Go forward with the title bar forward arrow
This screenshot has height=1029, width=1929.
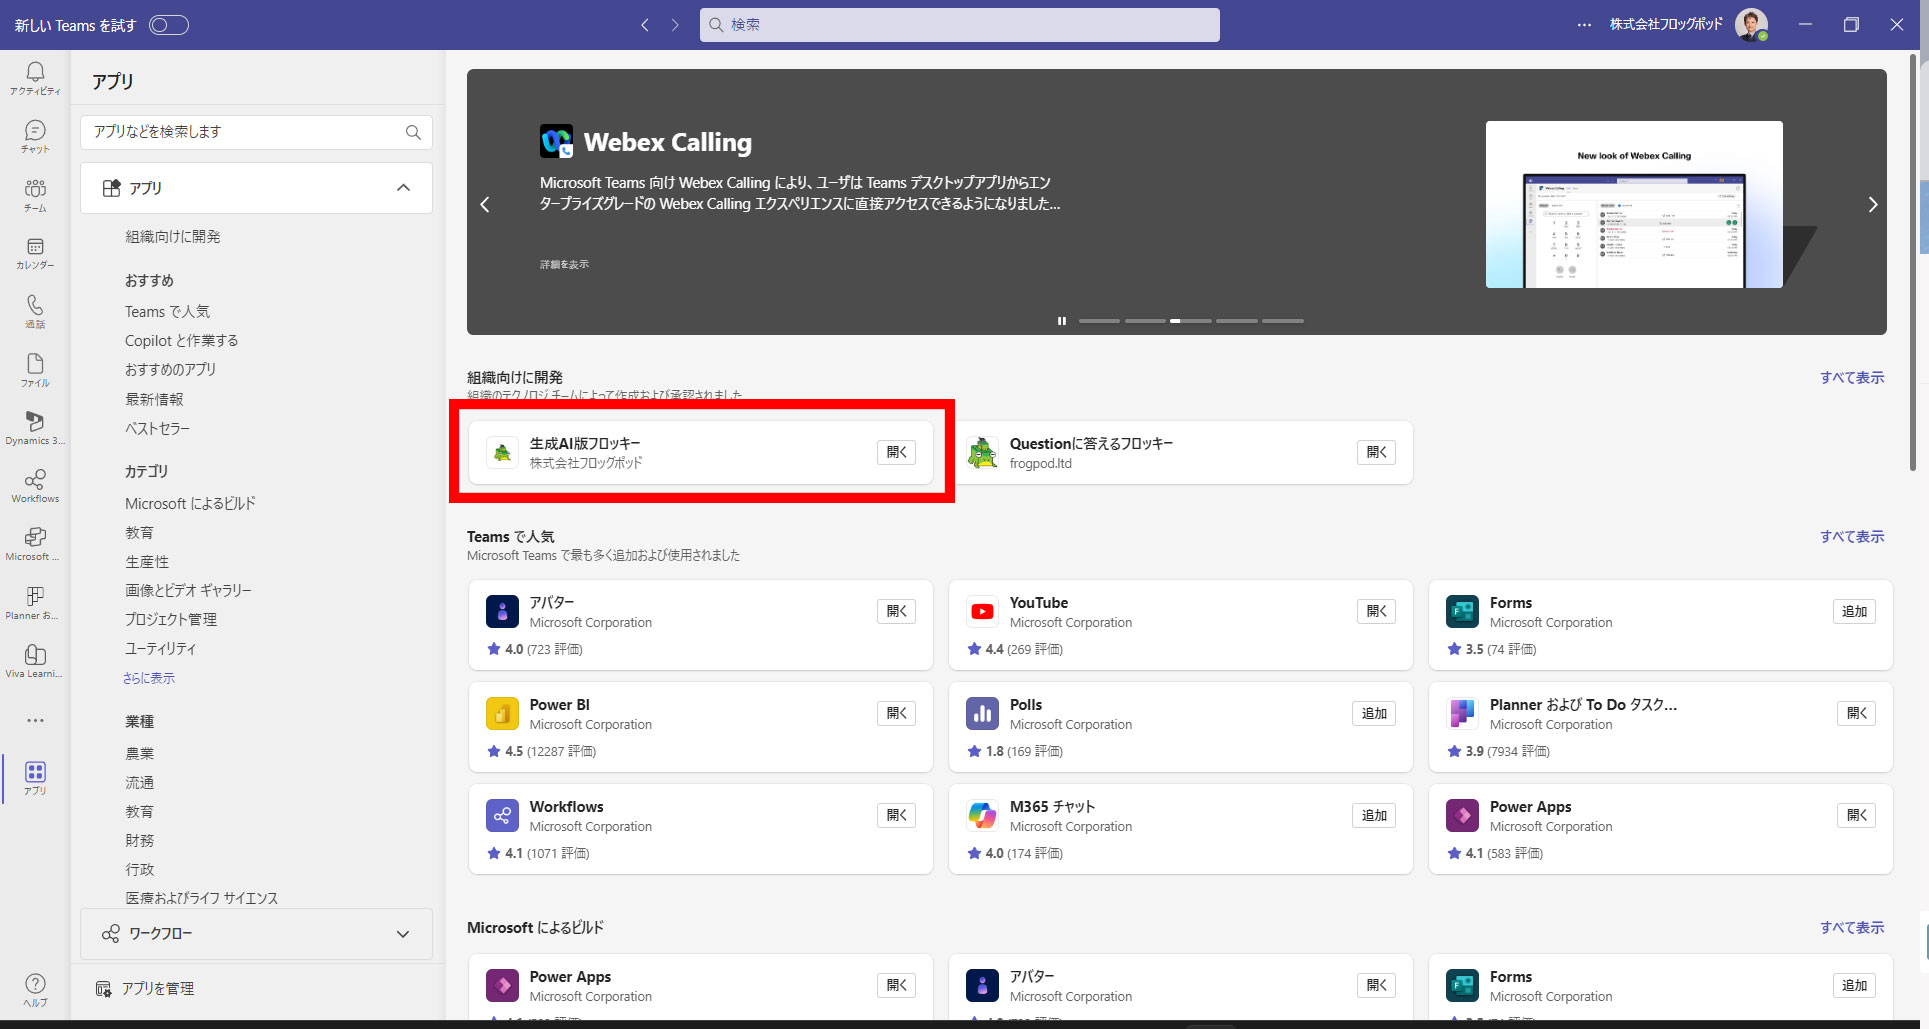coord(675,25)
